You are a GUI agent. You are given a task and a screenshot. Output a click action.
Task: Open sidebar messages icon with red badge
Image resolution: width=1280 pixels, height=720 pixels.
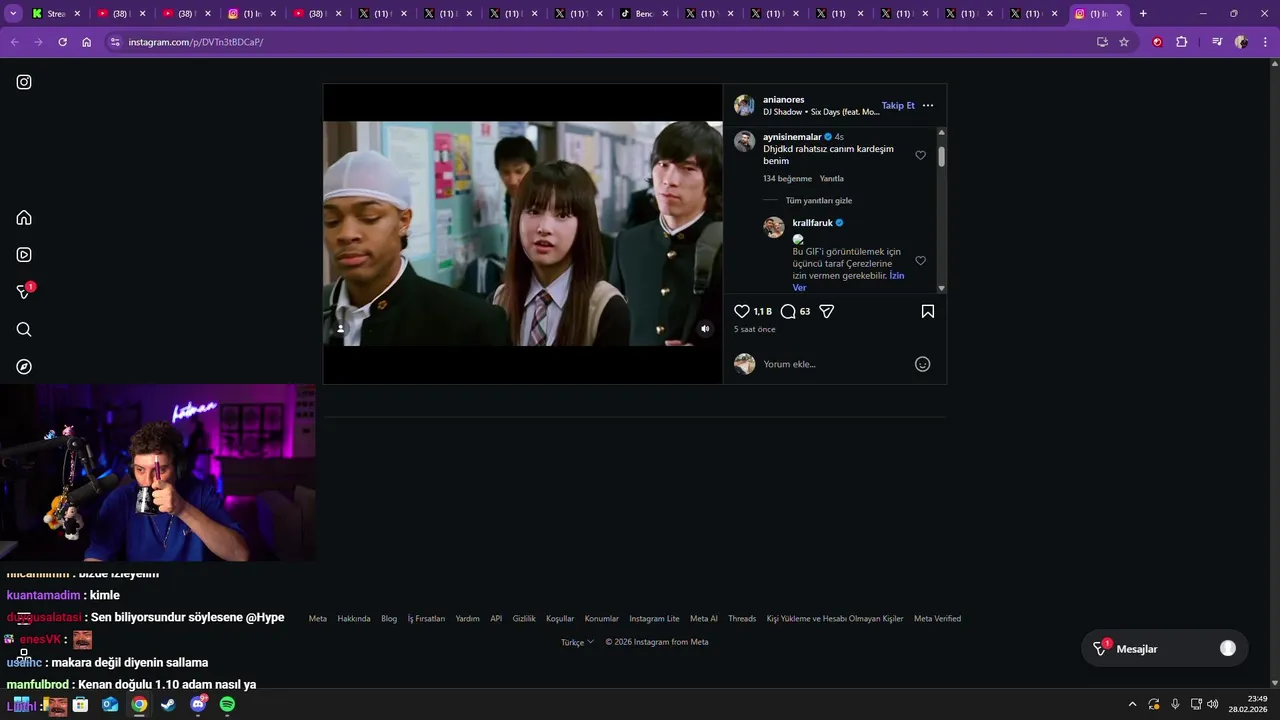pyautogui.click(x=25, y=291)
